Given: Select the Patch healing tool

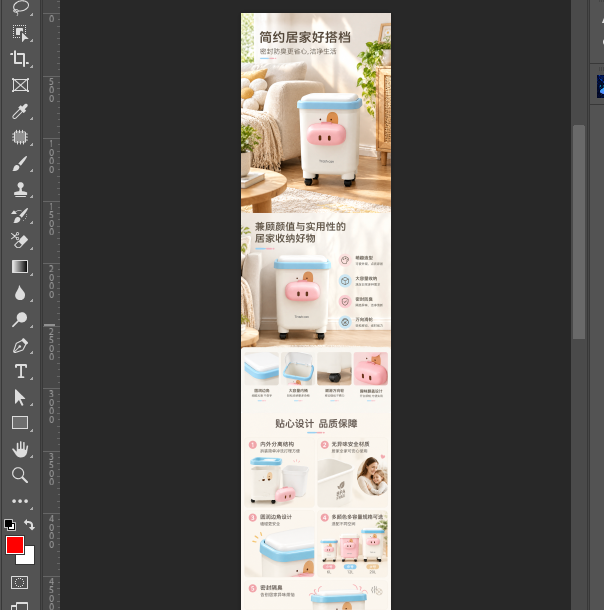Looking at the screenshot, I should point(20,137).
